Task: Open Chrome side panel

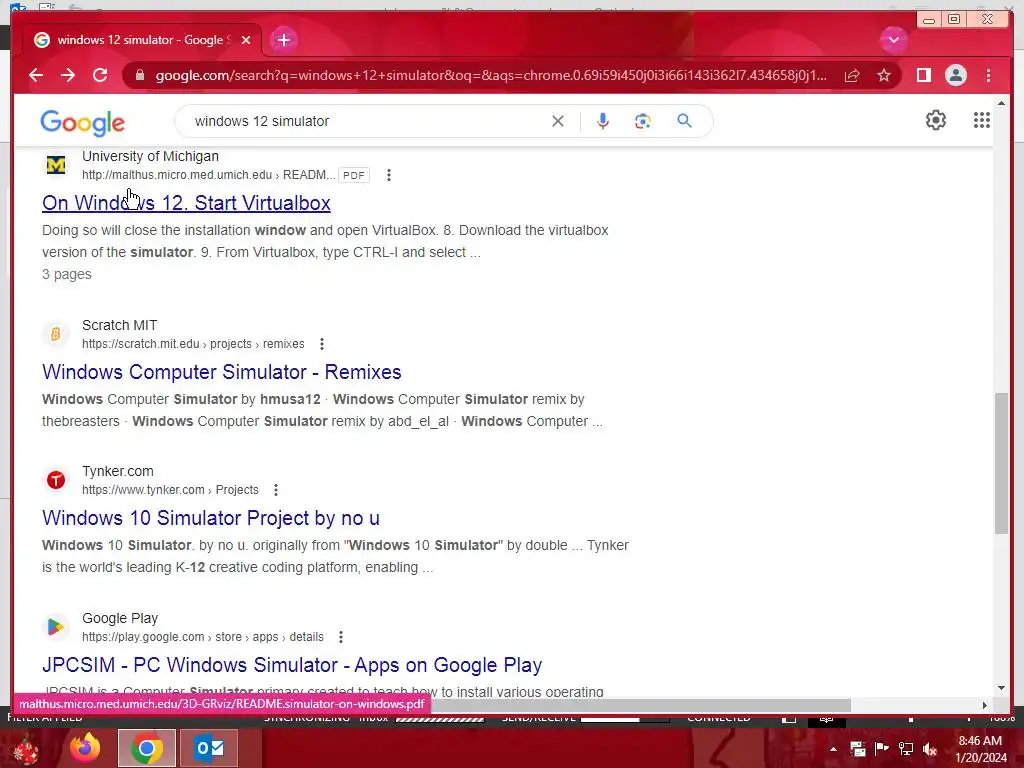Action: point(923,76)
